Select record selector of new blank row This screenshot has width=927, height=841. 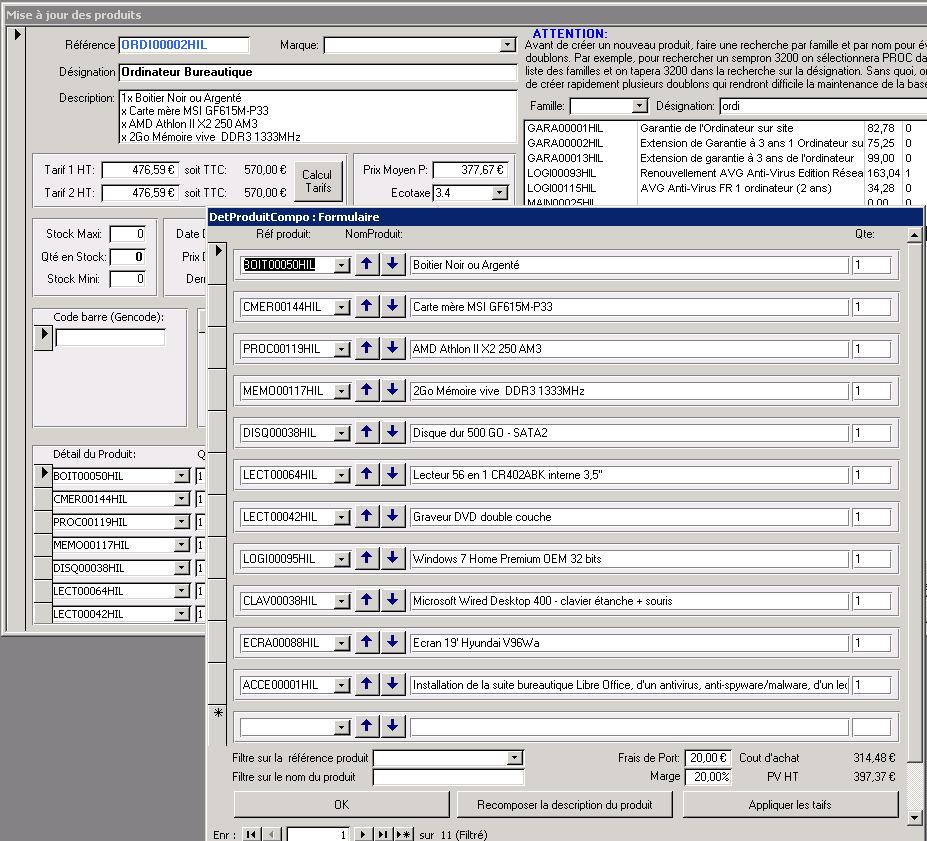pyautogui.click(x=218, y=725)
